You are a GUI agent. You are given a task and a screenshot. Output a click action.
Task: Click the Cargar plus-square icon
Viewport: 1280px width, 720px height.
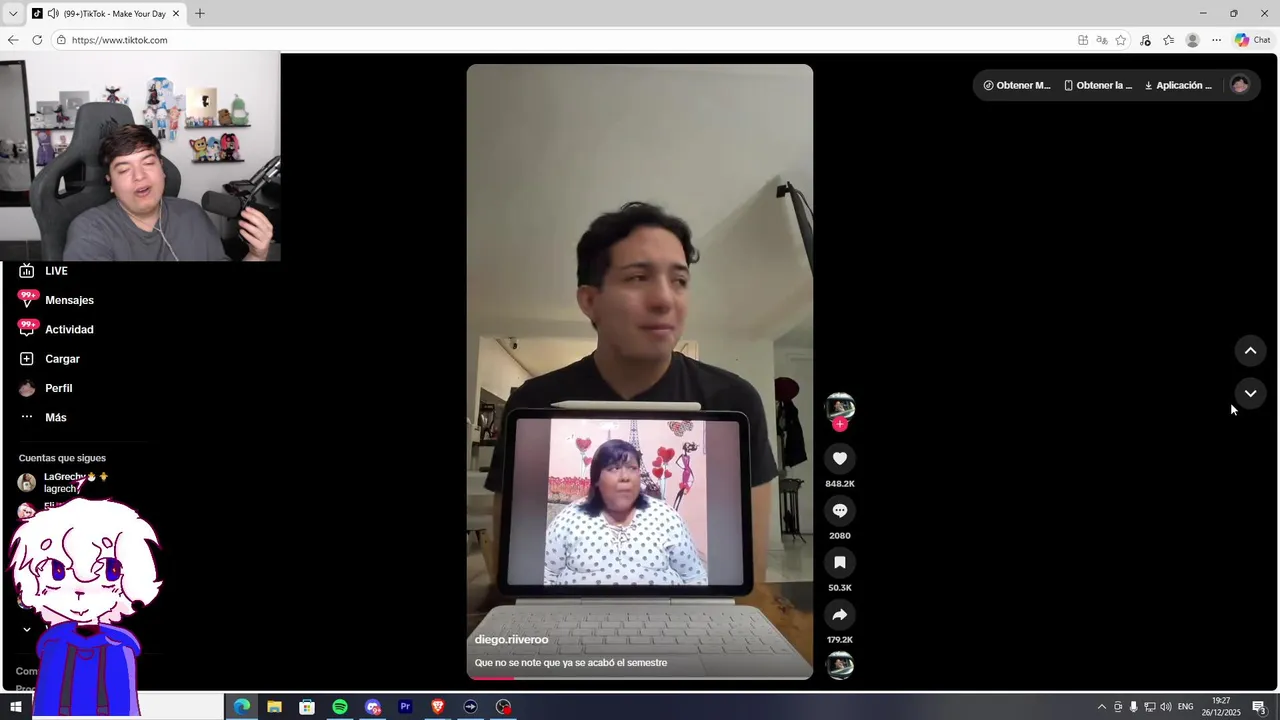(x=27, y=359)
